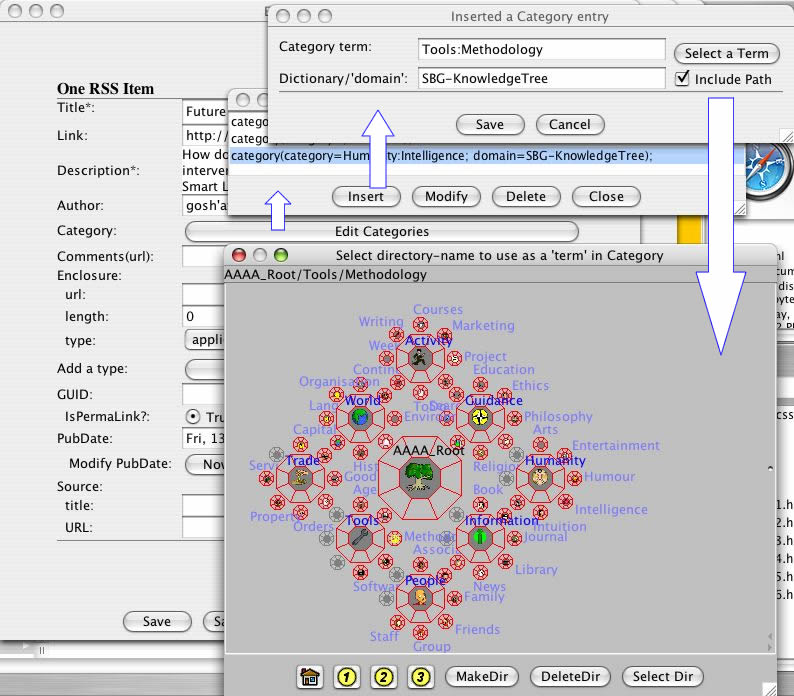794x696 pixels.
Task: Click the Select a Term button
Action: (x=726, y=53)
